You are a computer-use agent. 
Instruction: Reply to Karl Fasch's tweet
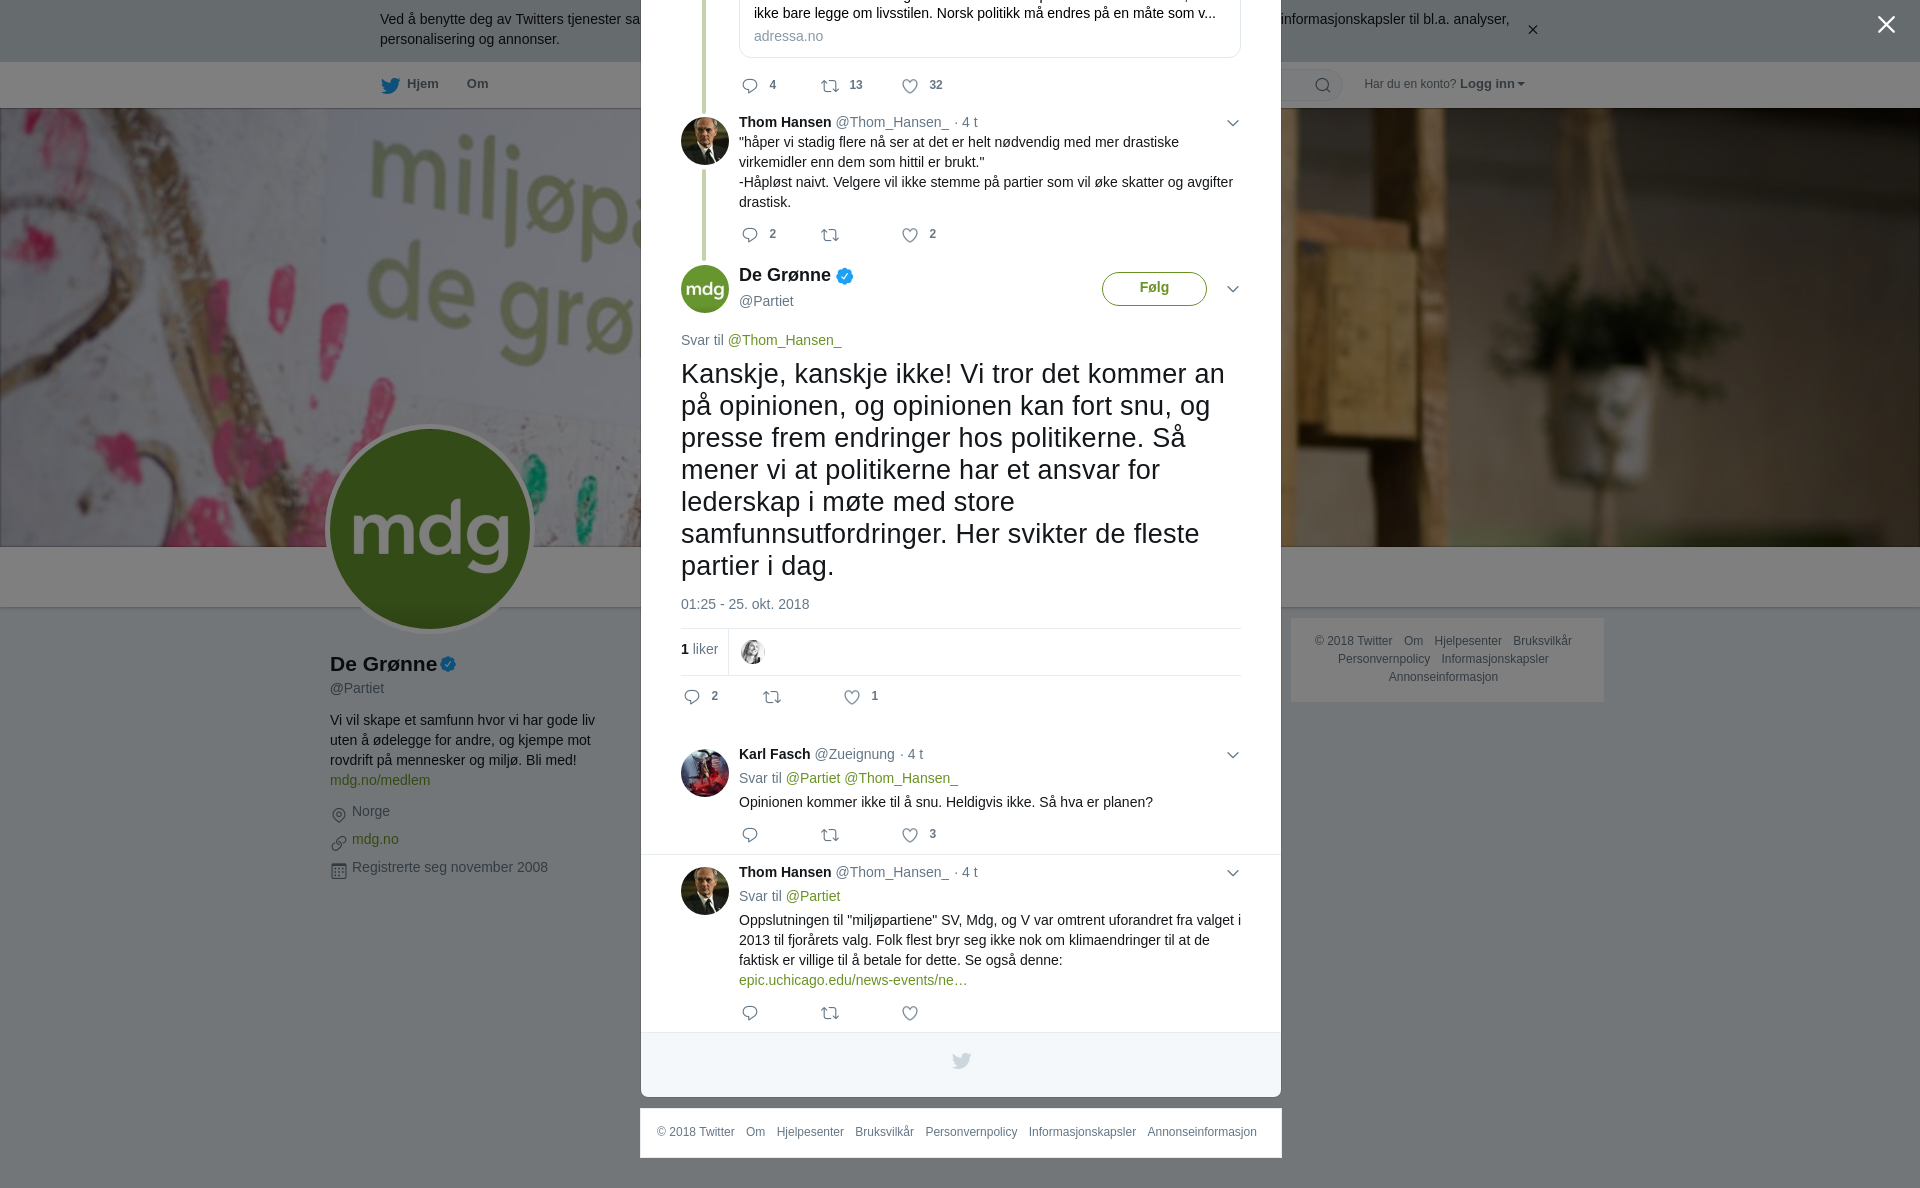(x=750, y=835)
